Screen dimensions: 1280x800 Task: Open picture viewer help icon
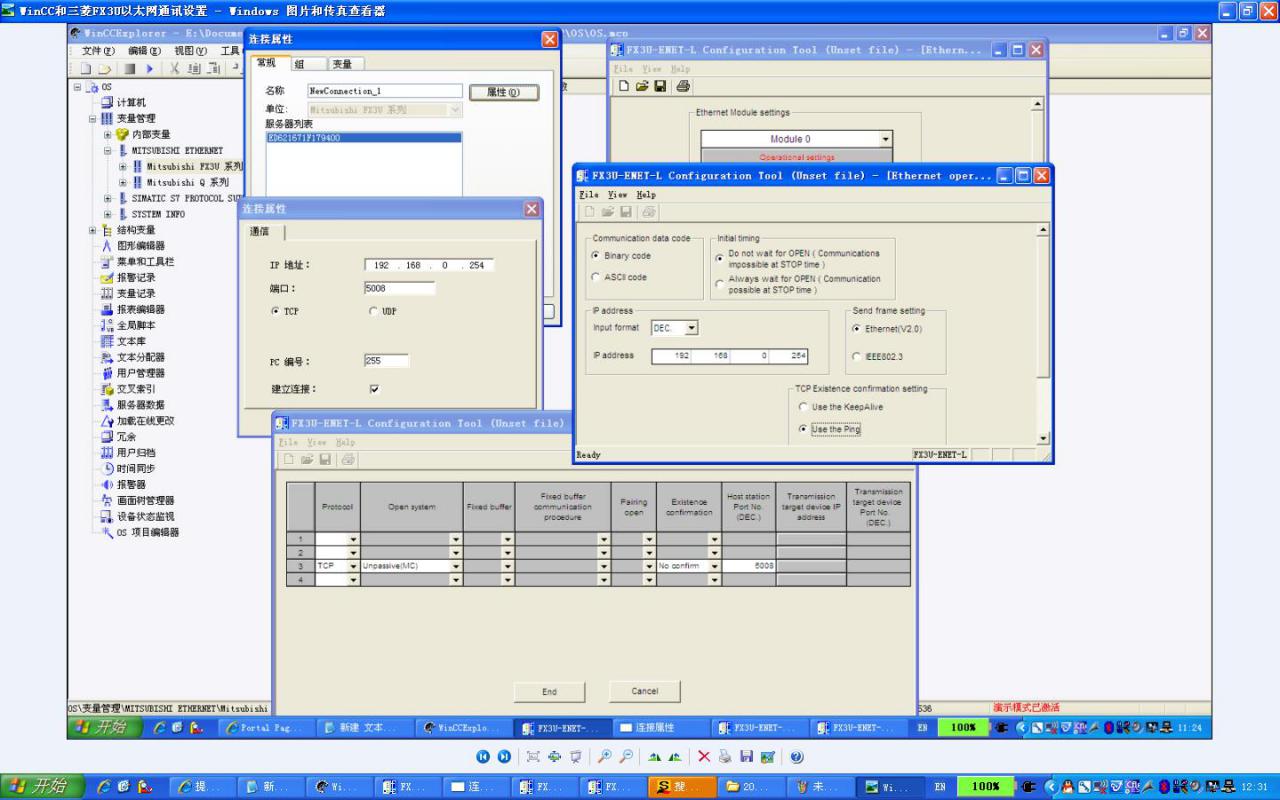(x=797, y=757)
